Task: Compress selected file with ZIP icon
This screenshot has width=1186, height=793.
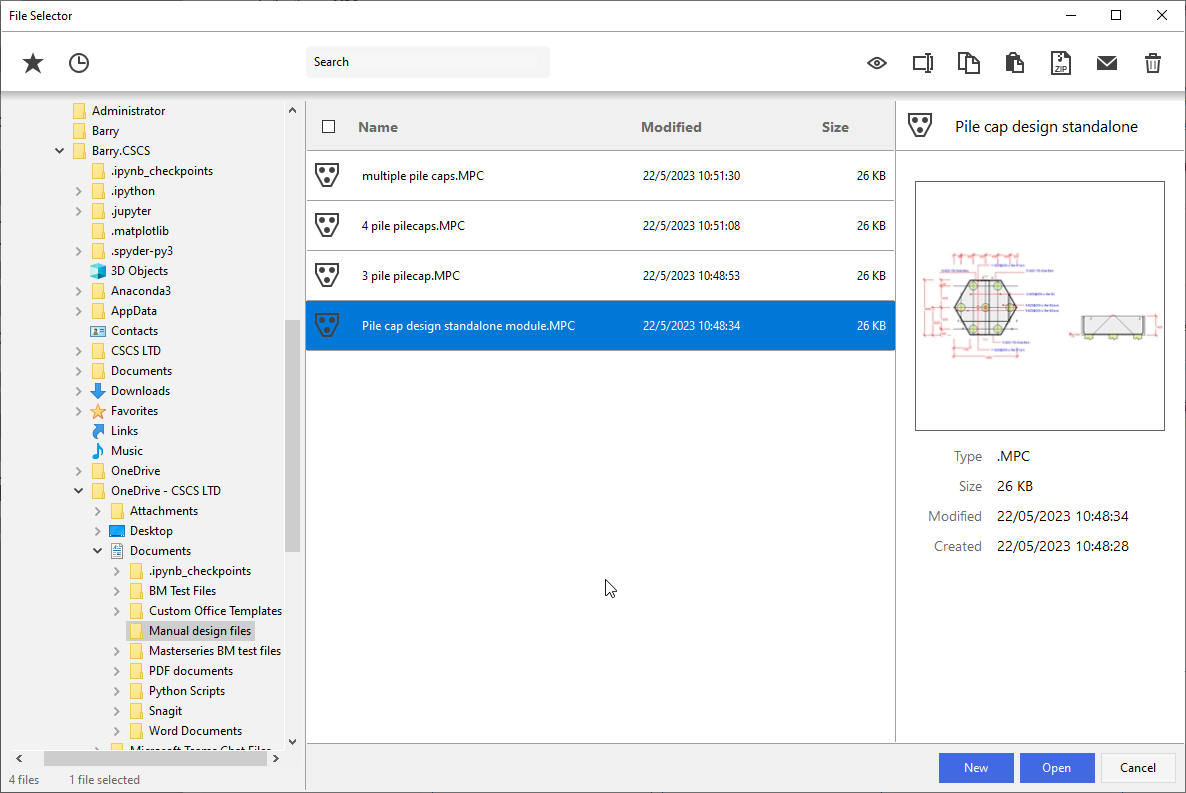Action: click(1060, 63)
